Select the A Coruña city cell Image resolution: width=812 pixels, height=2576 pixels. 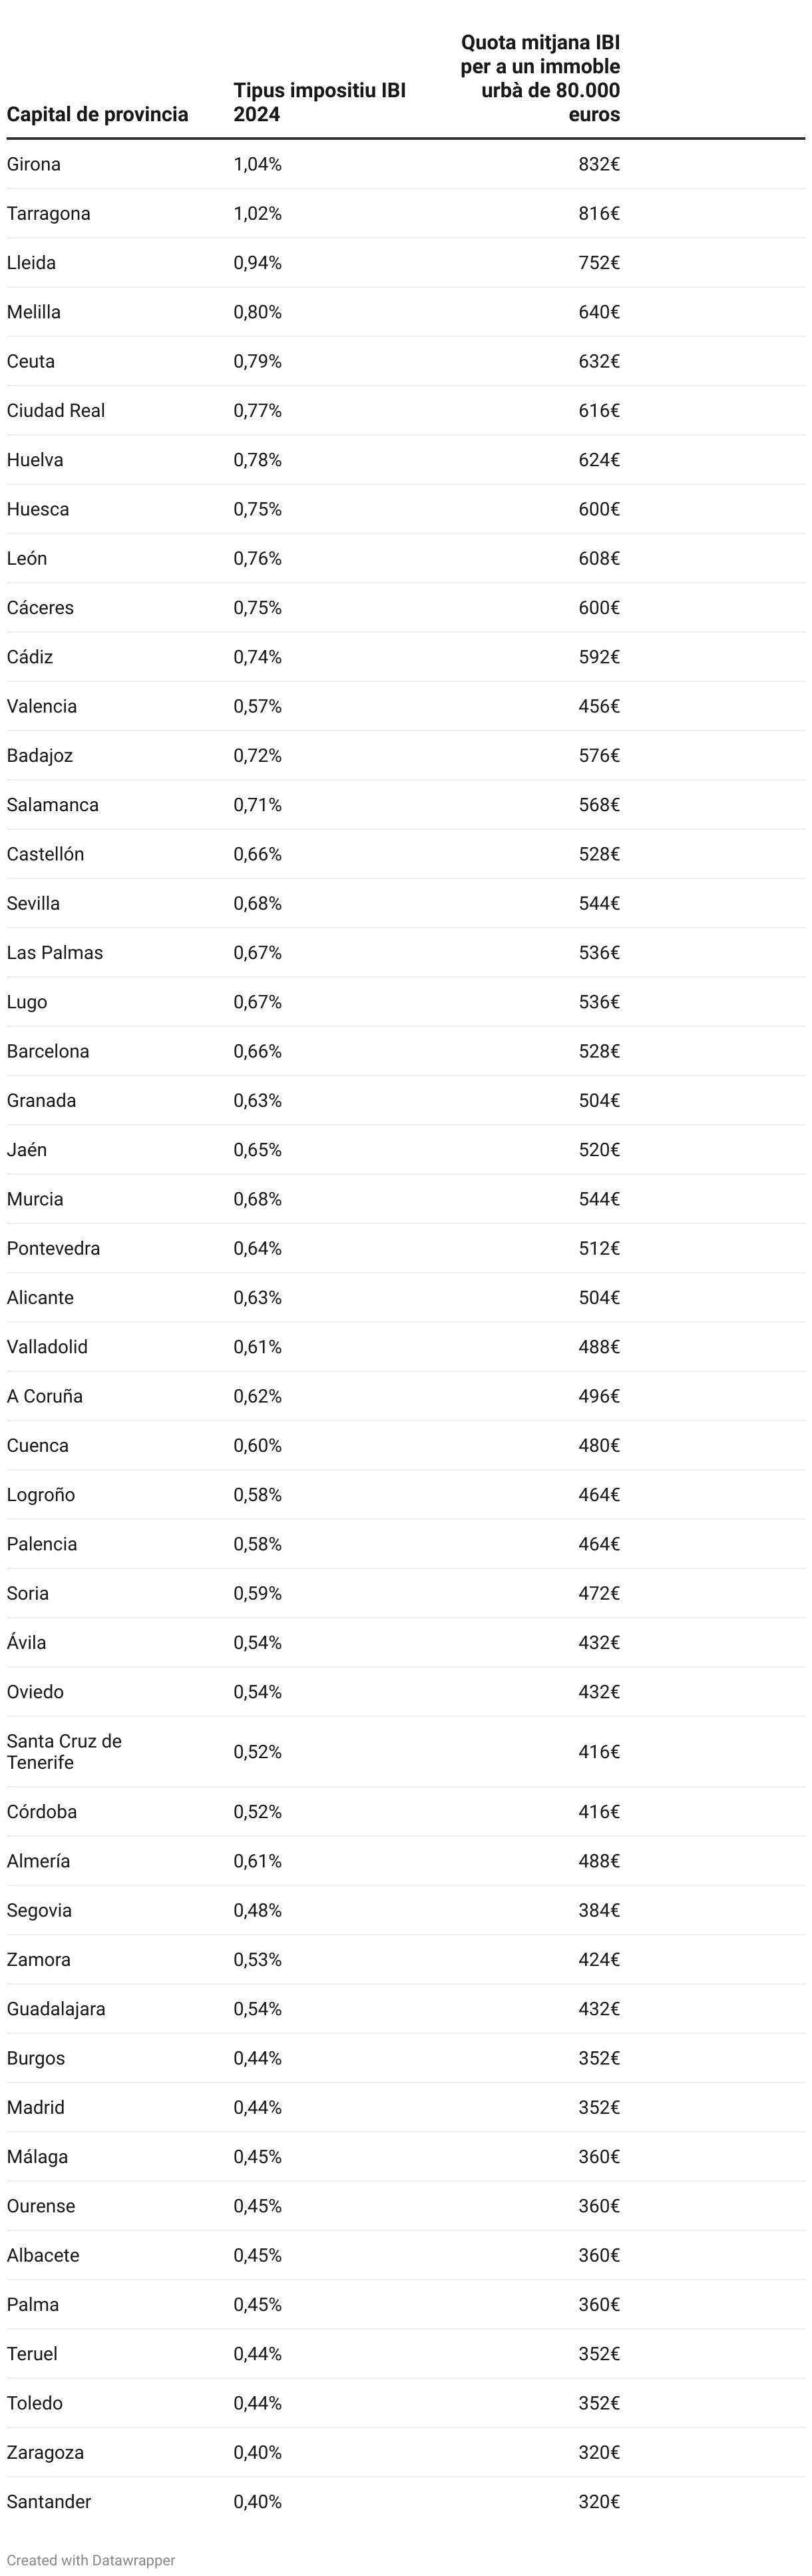[45, 1396]
